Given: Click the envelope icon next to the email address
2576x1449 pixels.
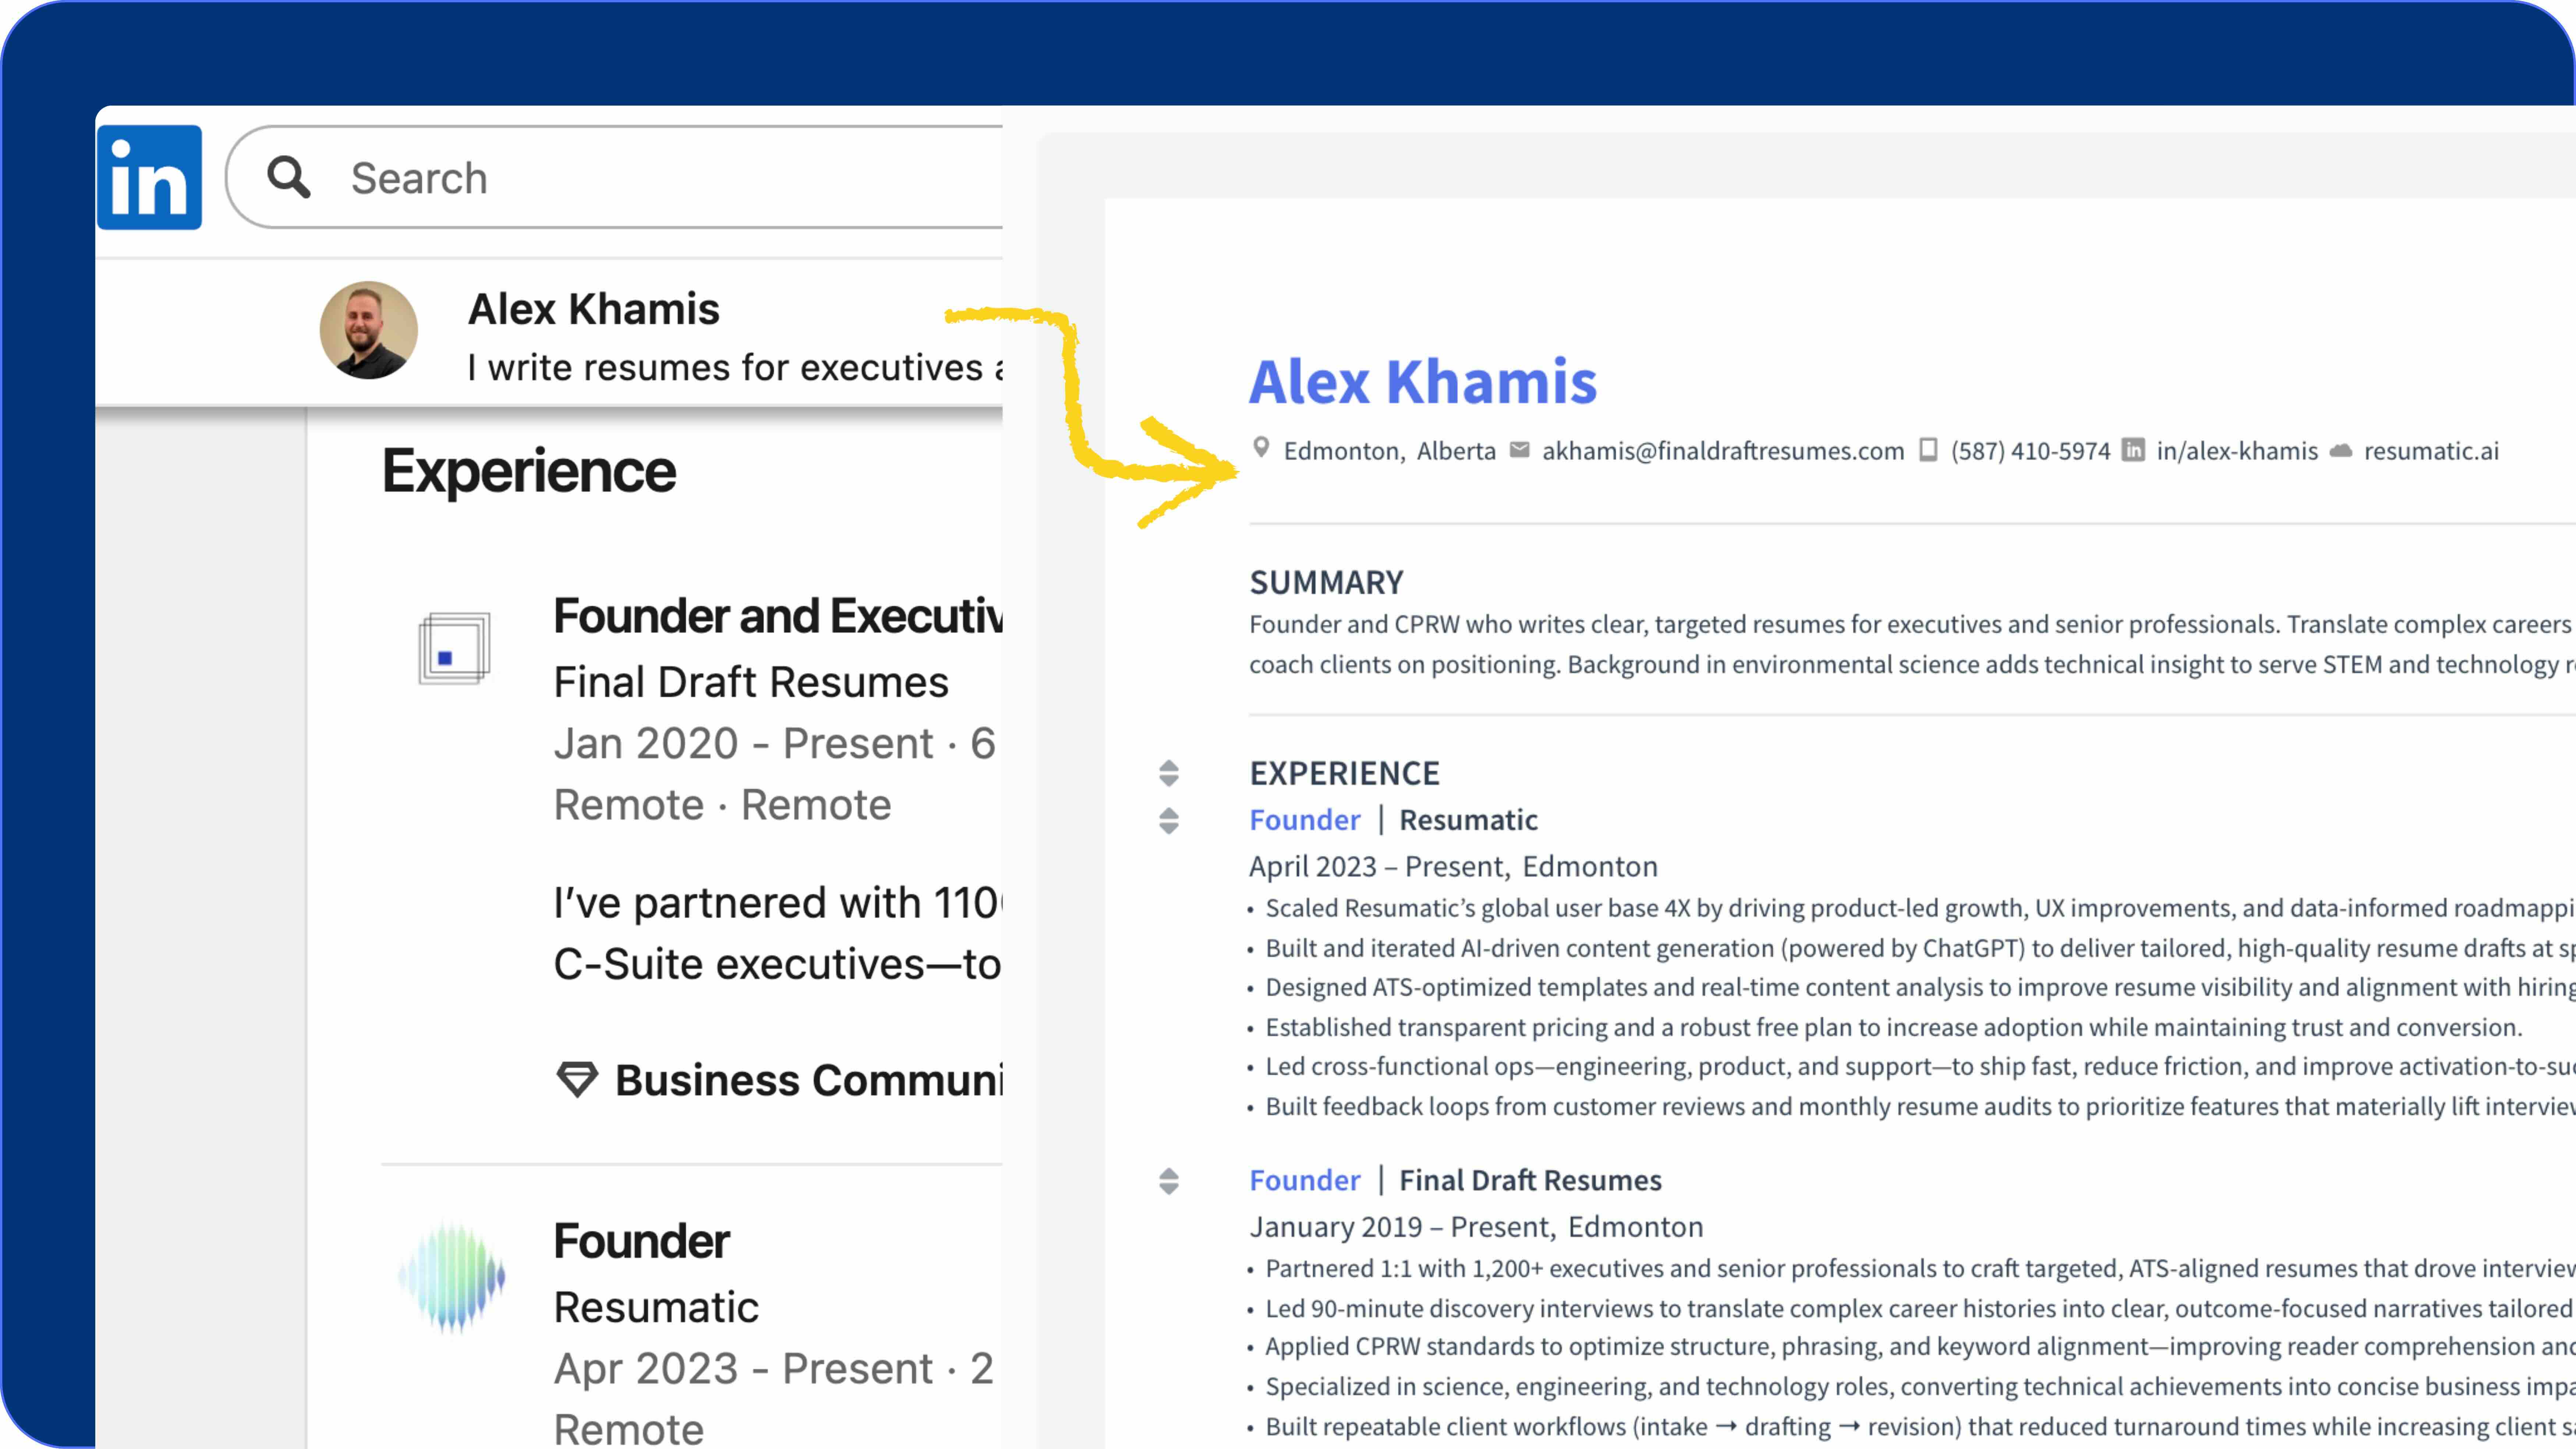Looking at the screenshot, I should [1519, 450].
